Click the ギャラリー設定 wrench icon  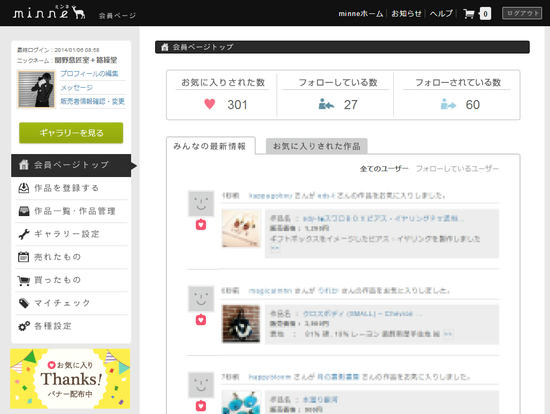(24, 234)
